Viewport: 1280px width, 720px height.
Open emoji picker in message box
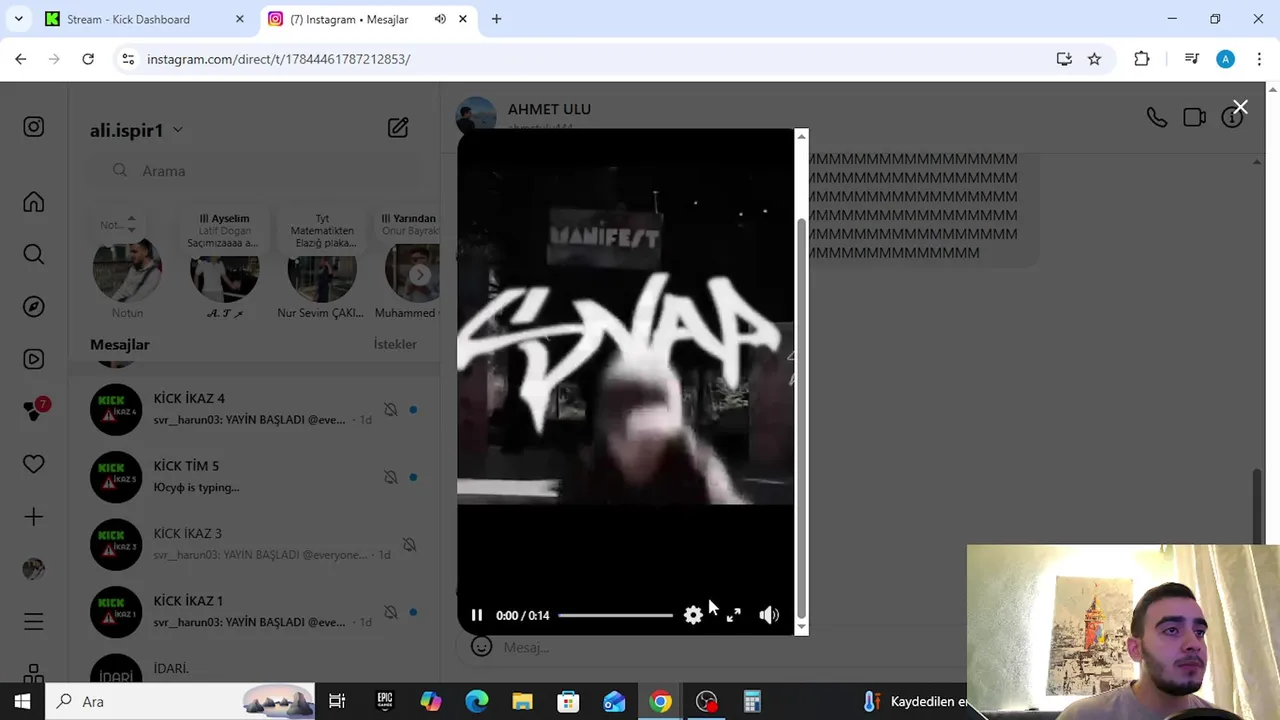pos(481,647)
